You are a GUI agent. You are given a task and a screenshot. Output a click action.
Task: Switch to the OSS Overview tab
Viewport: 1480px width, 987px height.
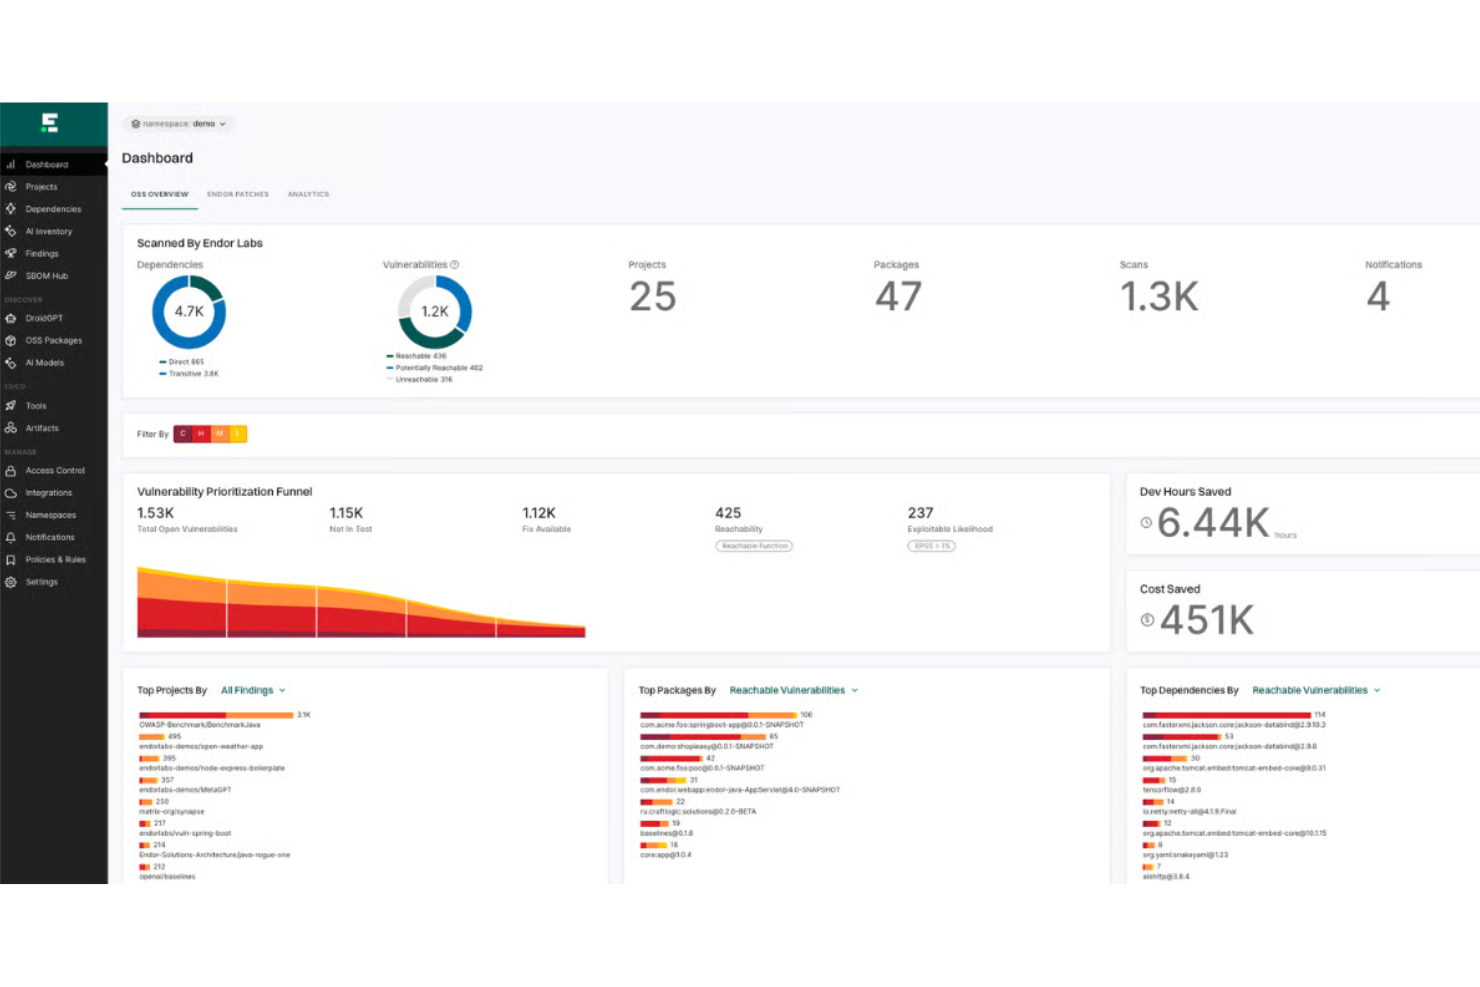pos(160,194)
